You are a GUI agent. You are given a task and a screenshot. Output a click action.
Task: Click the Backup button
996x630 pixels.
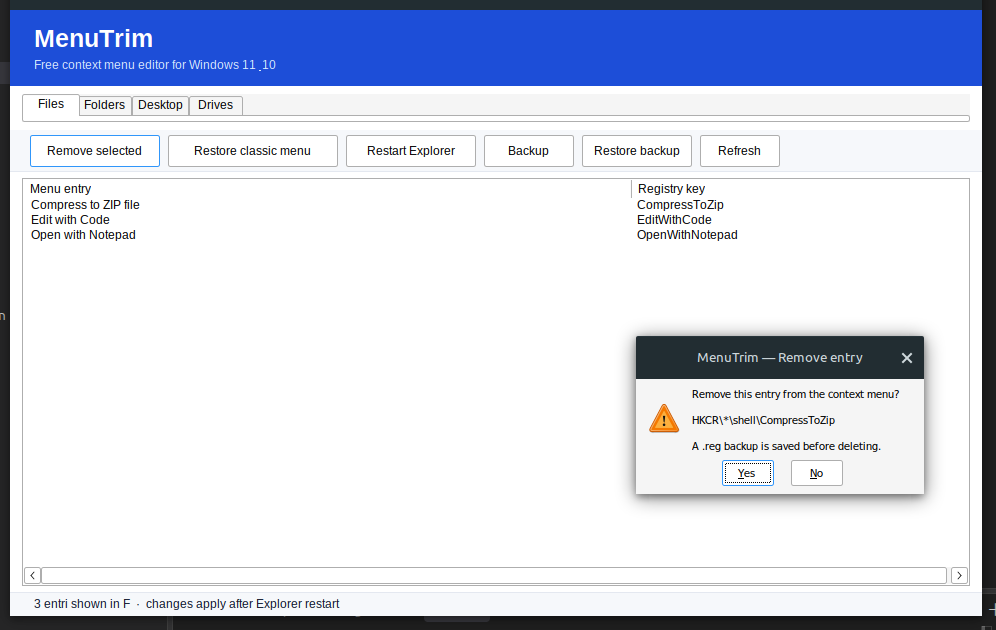click(x=528, y=151)
